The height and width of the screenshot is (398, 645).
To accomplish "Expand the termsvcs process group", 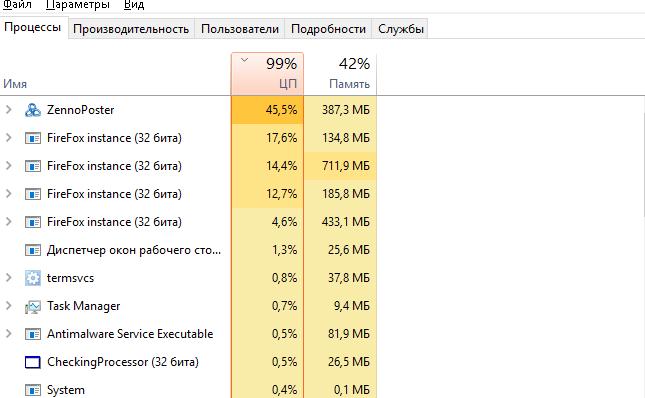I will [x=8, y=278].
